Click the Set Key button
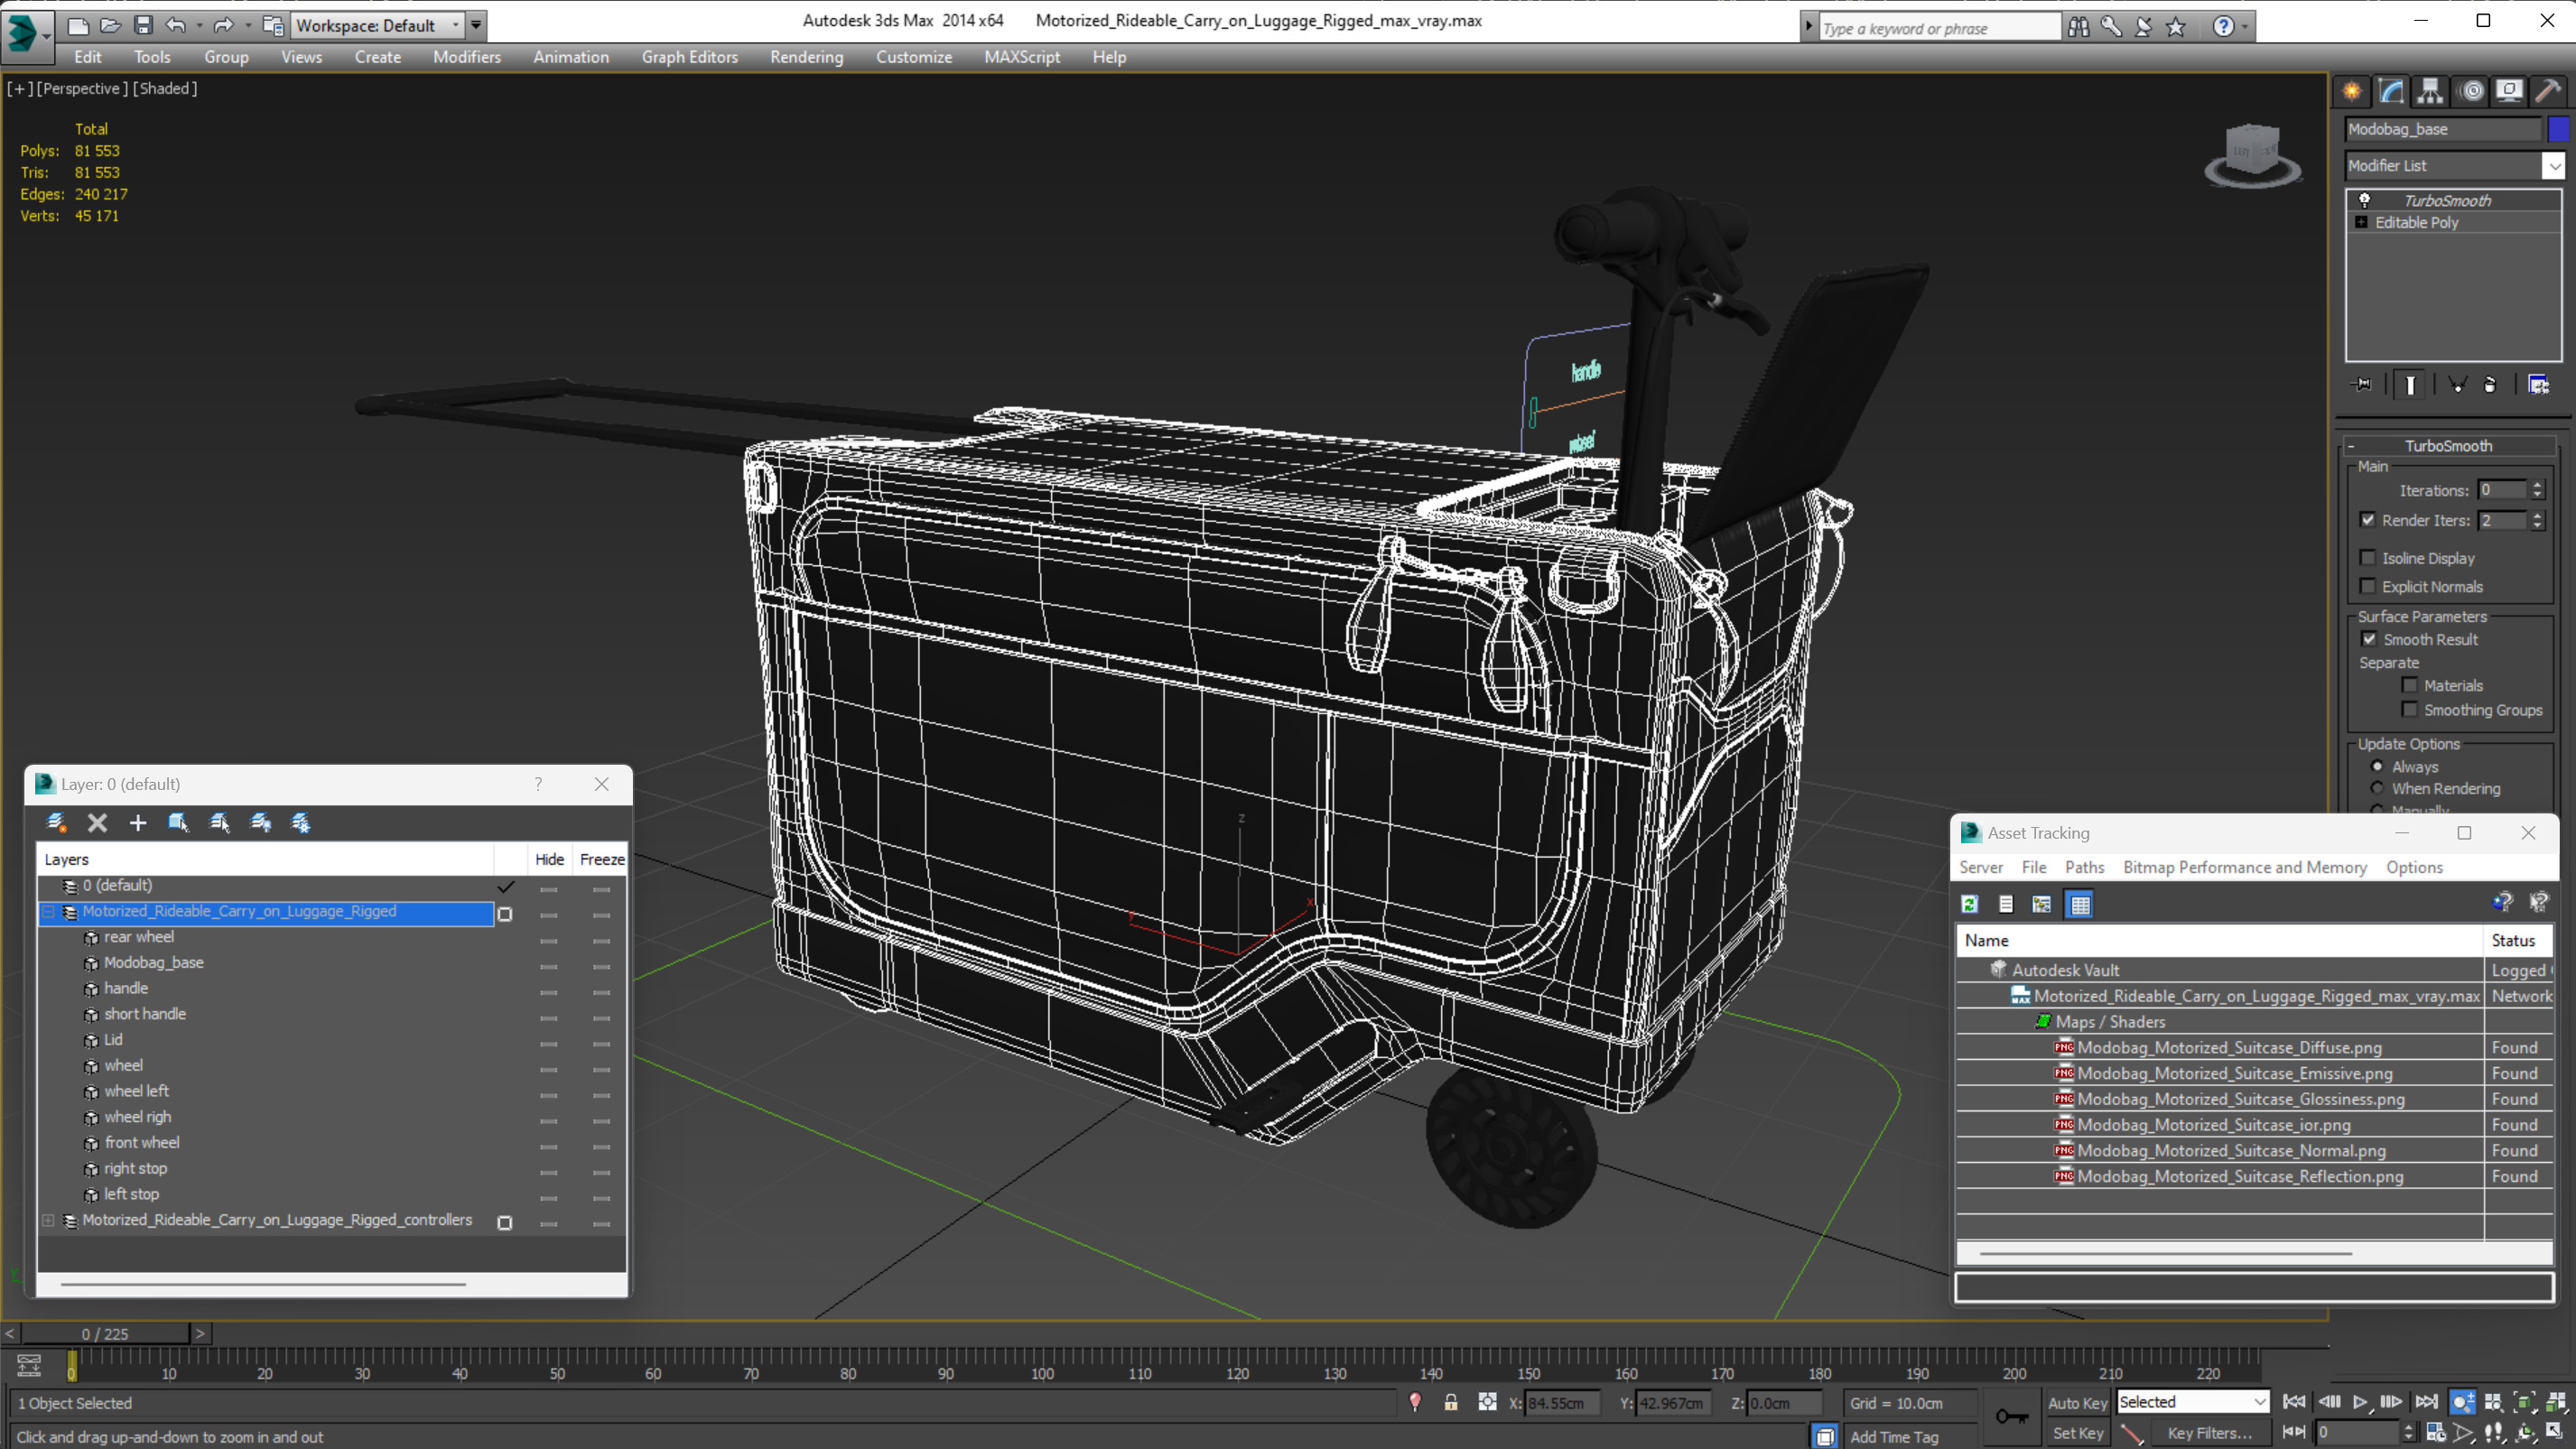Image resolution: width=2576 pixels, height=1449 pixels. pos(2077,1433)
